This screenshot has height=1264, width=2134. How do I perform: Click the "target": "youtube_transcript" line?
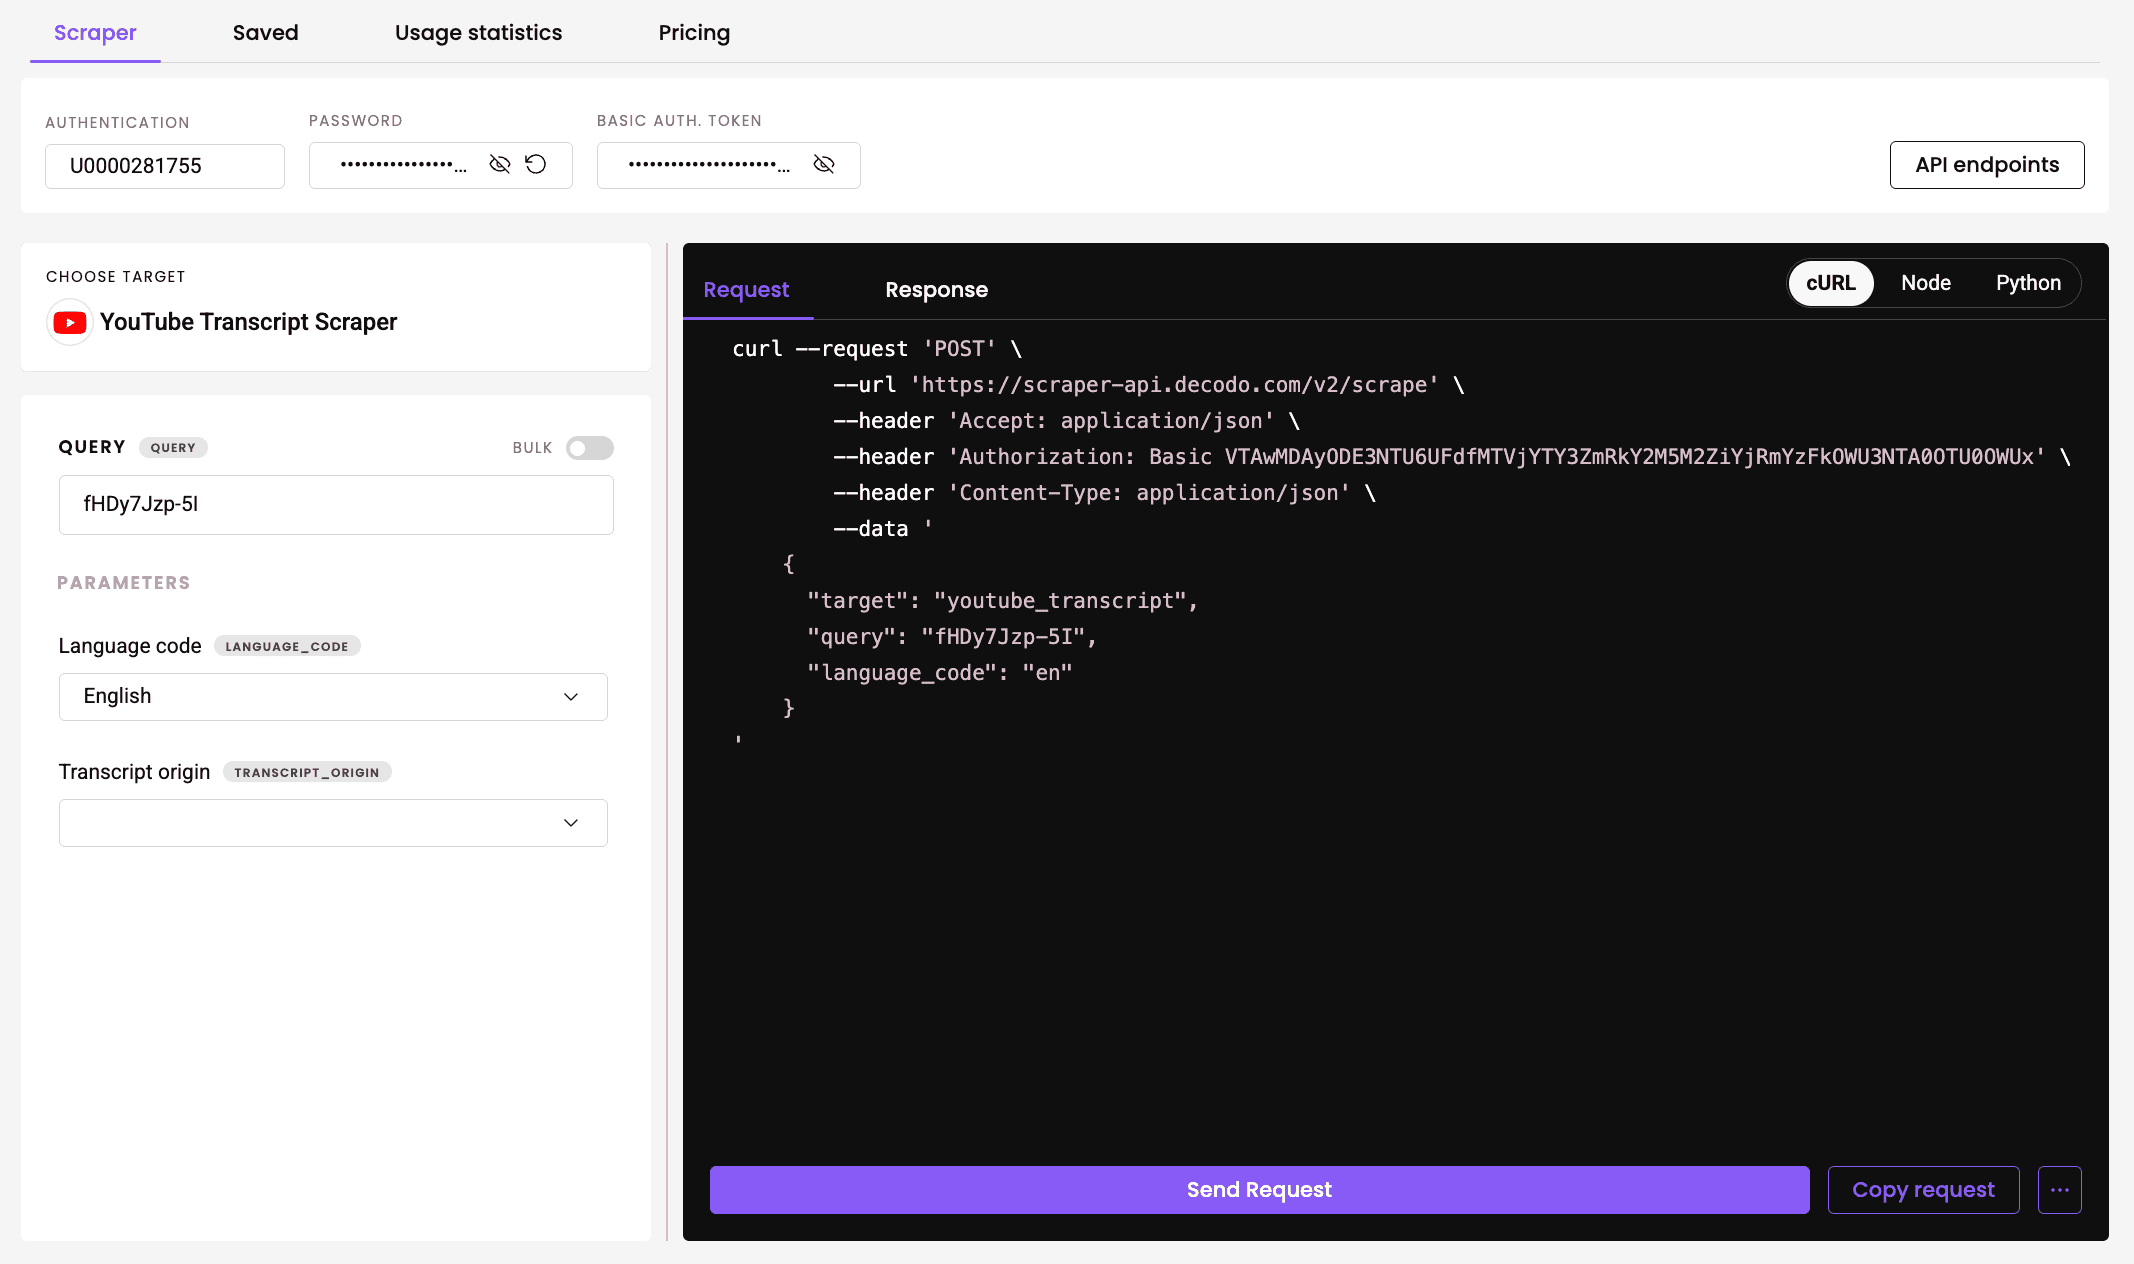(1002, 601)
